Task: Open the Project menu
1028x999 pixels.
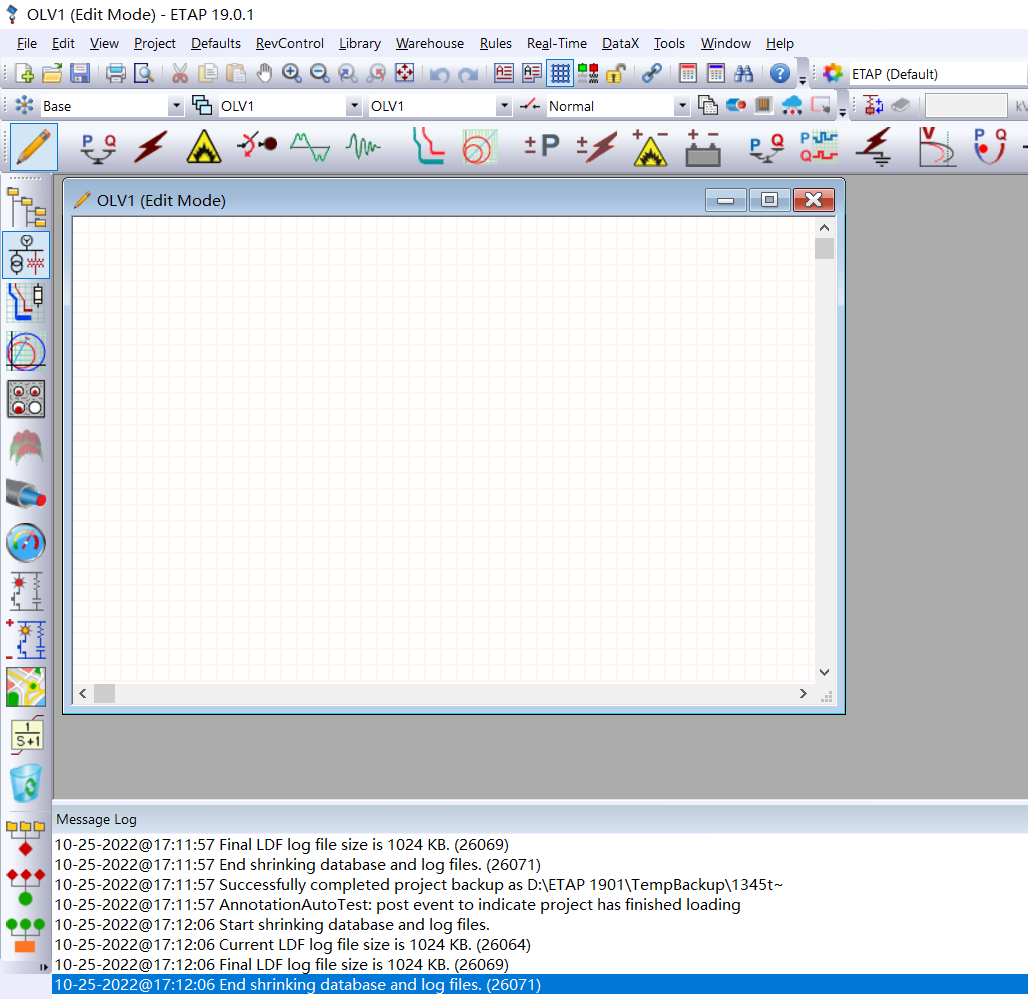Action: coord(155,43)
